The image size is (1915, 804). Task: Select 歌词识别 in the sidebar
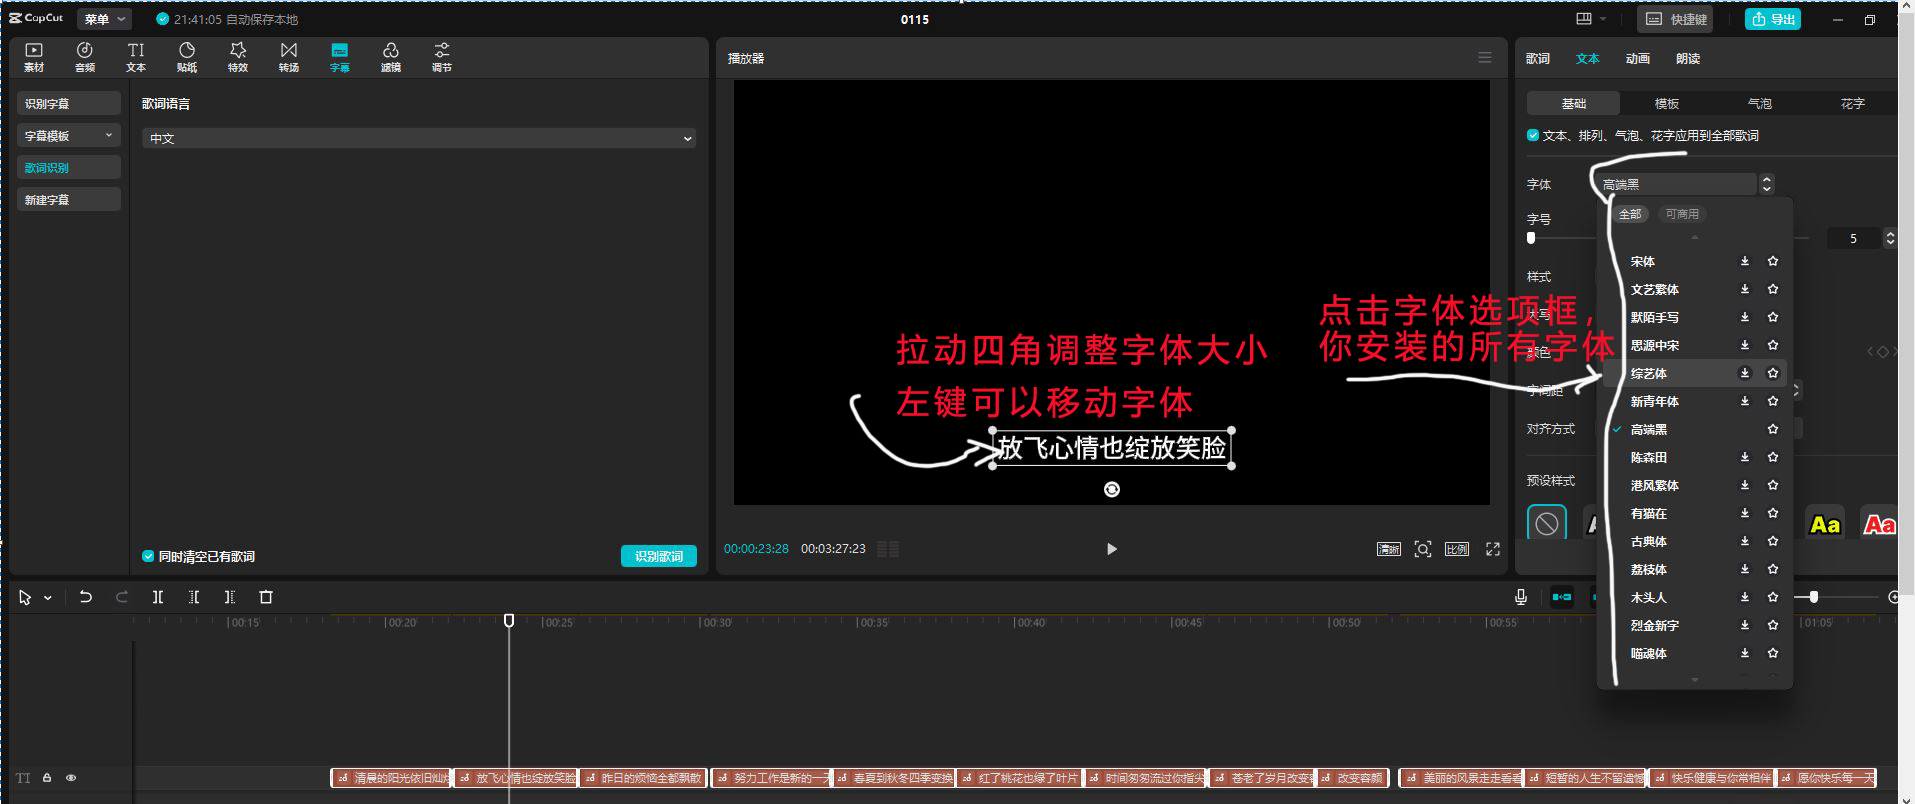[x=69, y=167]
